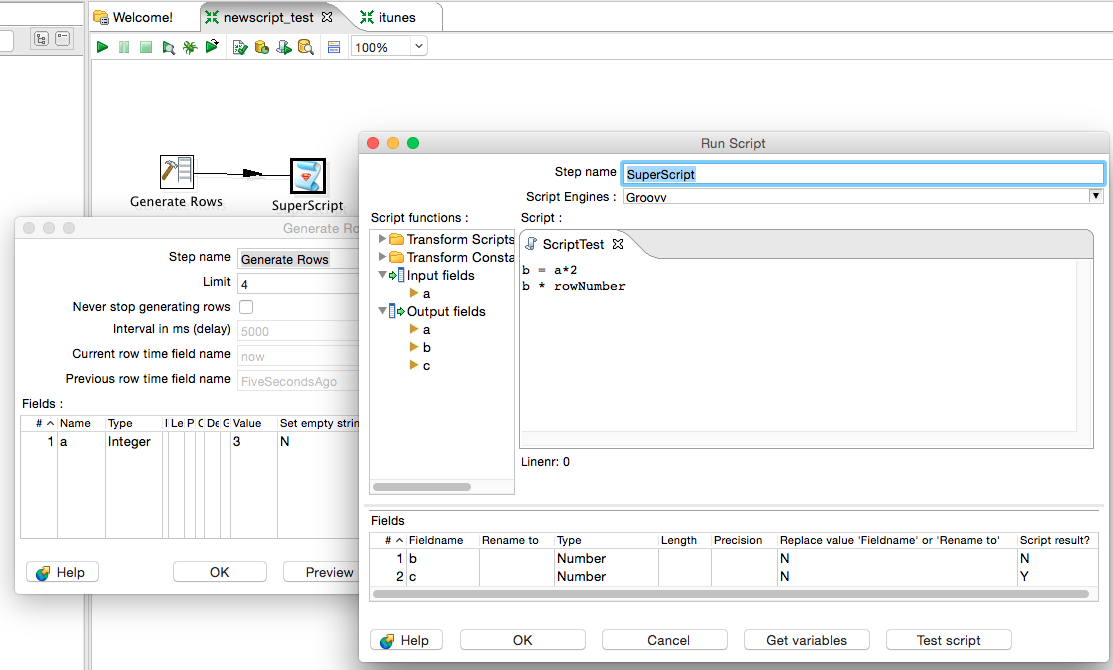Screen dimensions: 1113x670
Task: Collapse the Input fields tree node
Action: click(x=382, y=275)
